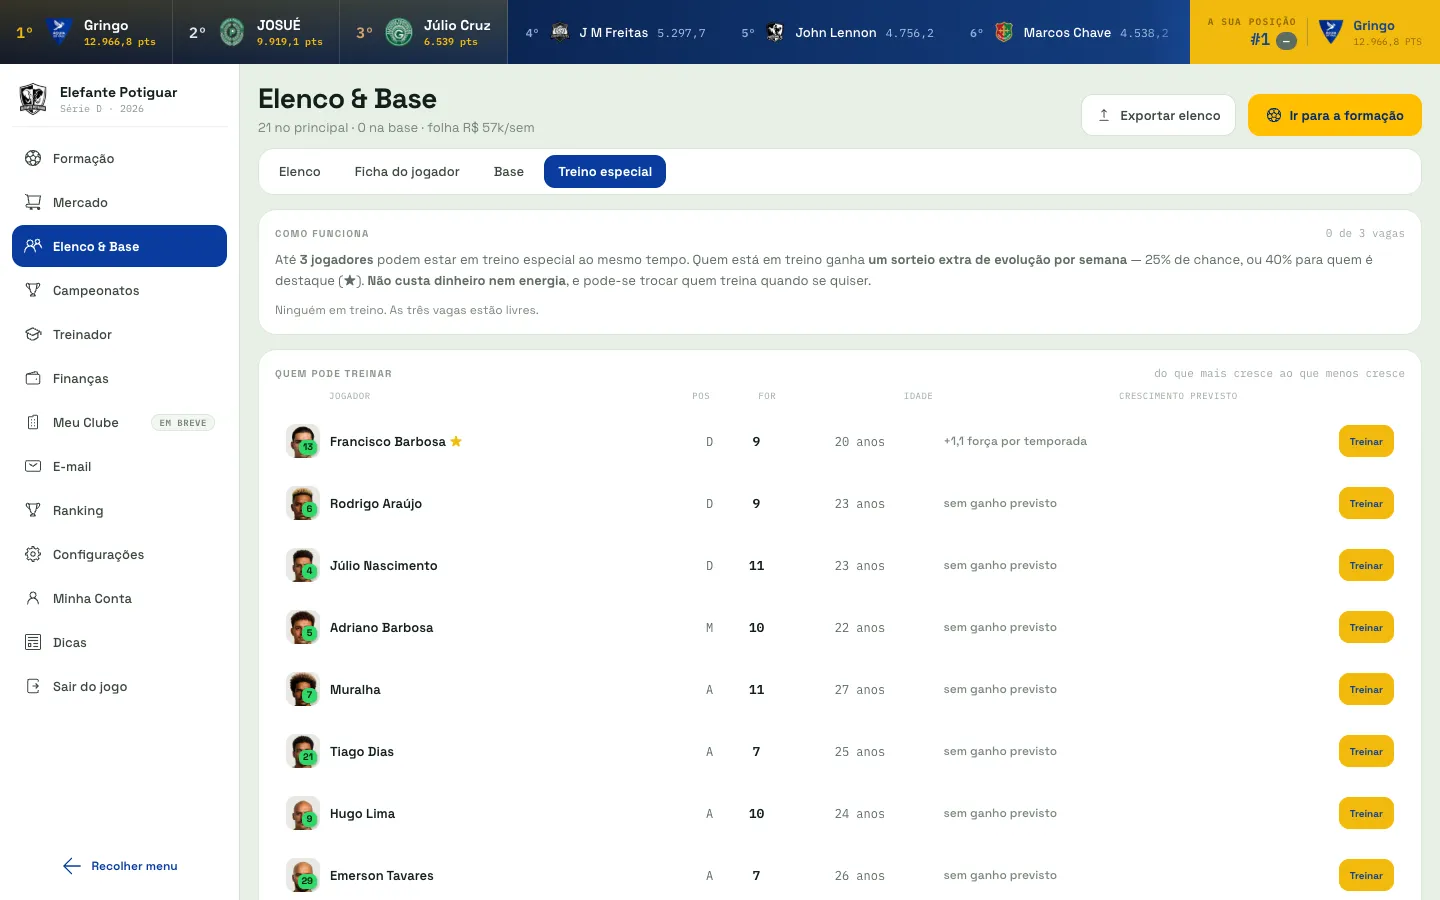Click Treinar for Tiago Dias
The image size is (1440, 900).
[1366, 751]
